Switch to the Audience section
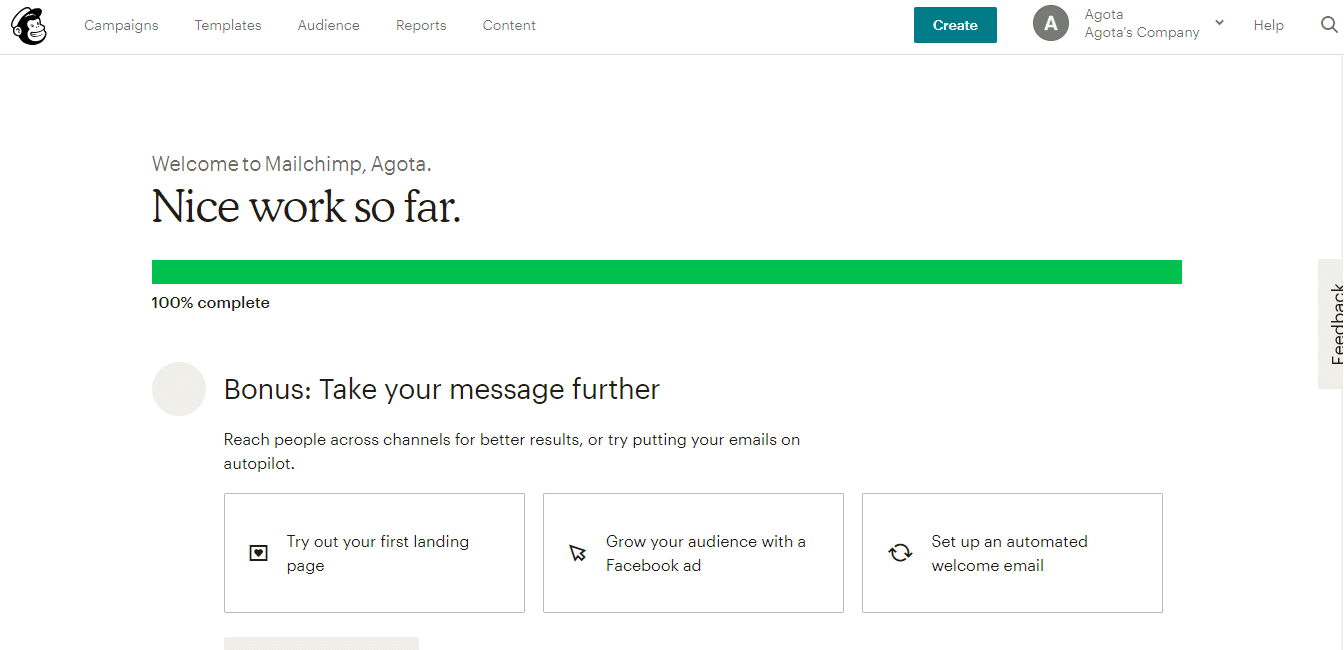The image size is (1344, 650). (x=328, y=25)
